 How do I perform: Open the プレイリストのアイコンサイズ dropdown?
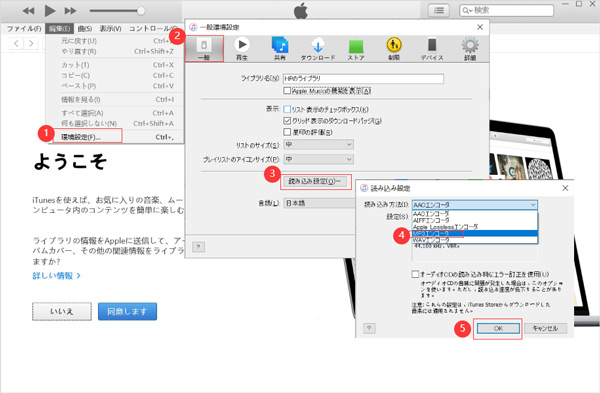(x=318, y=159)
